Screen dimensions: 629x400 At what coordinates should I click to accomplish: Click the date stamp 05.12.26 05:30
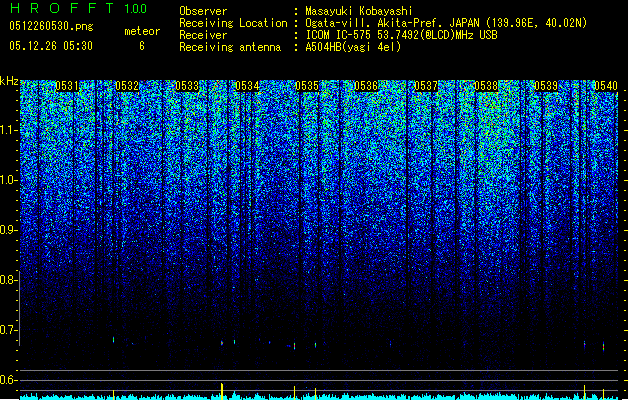pos(51,46)
